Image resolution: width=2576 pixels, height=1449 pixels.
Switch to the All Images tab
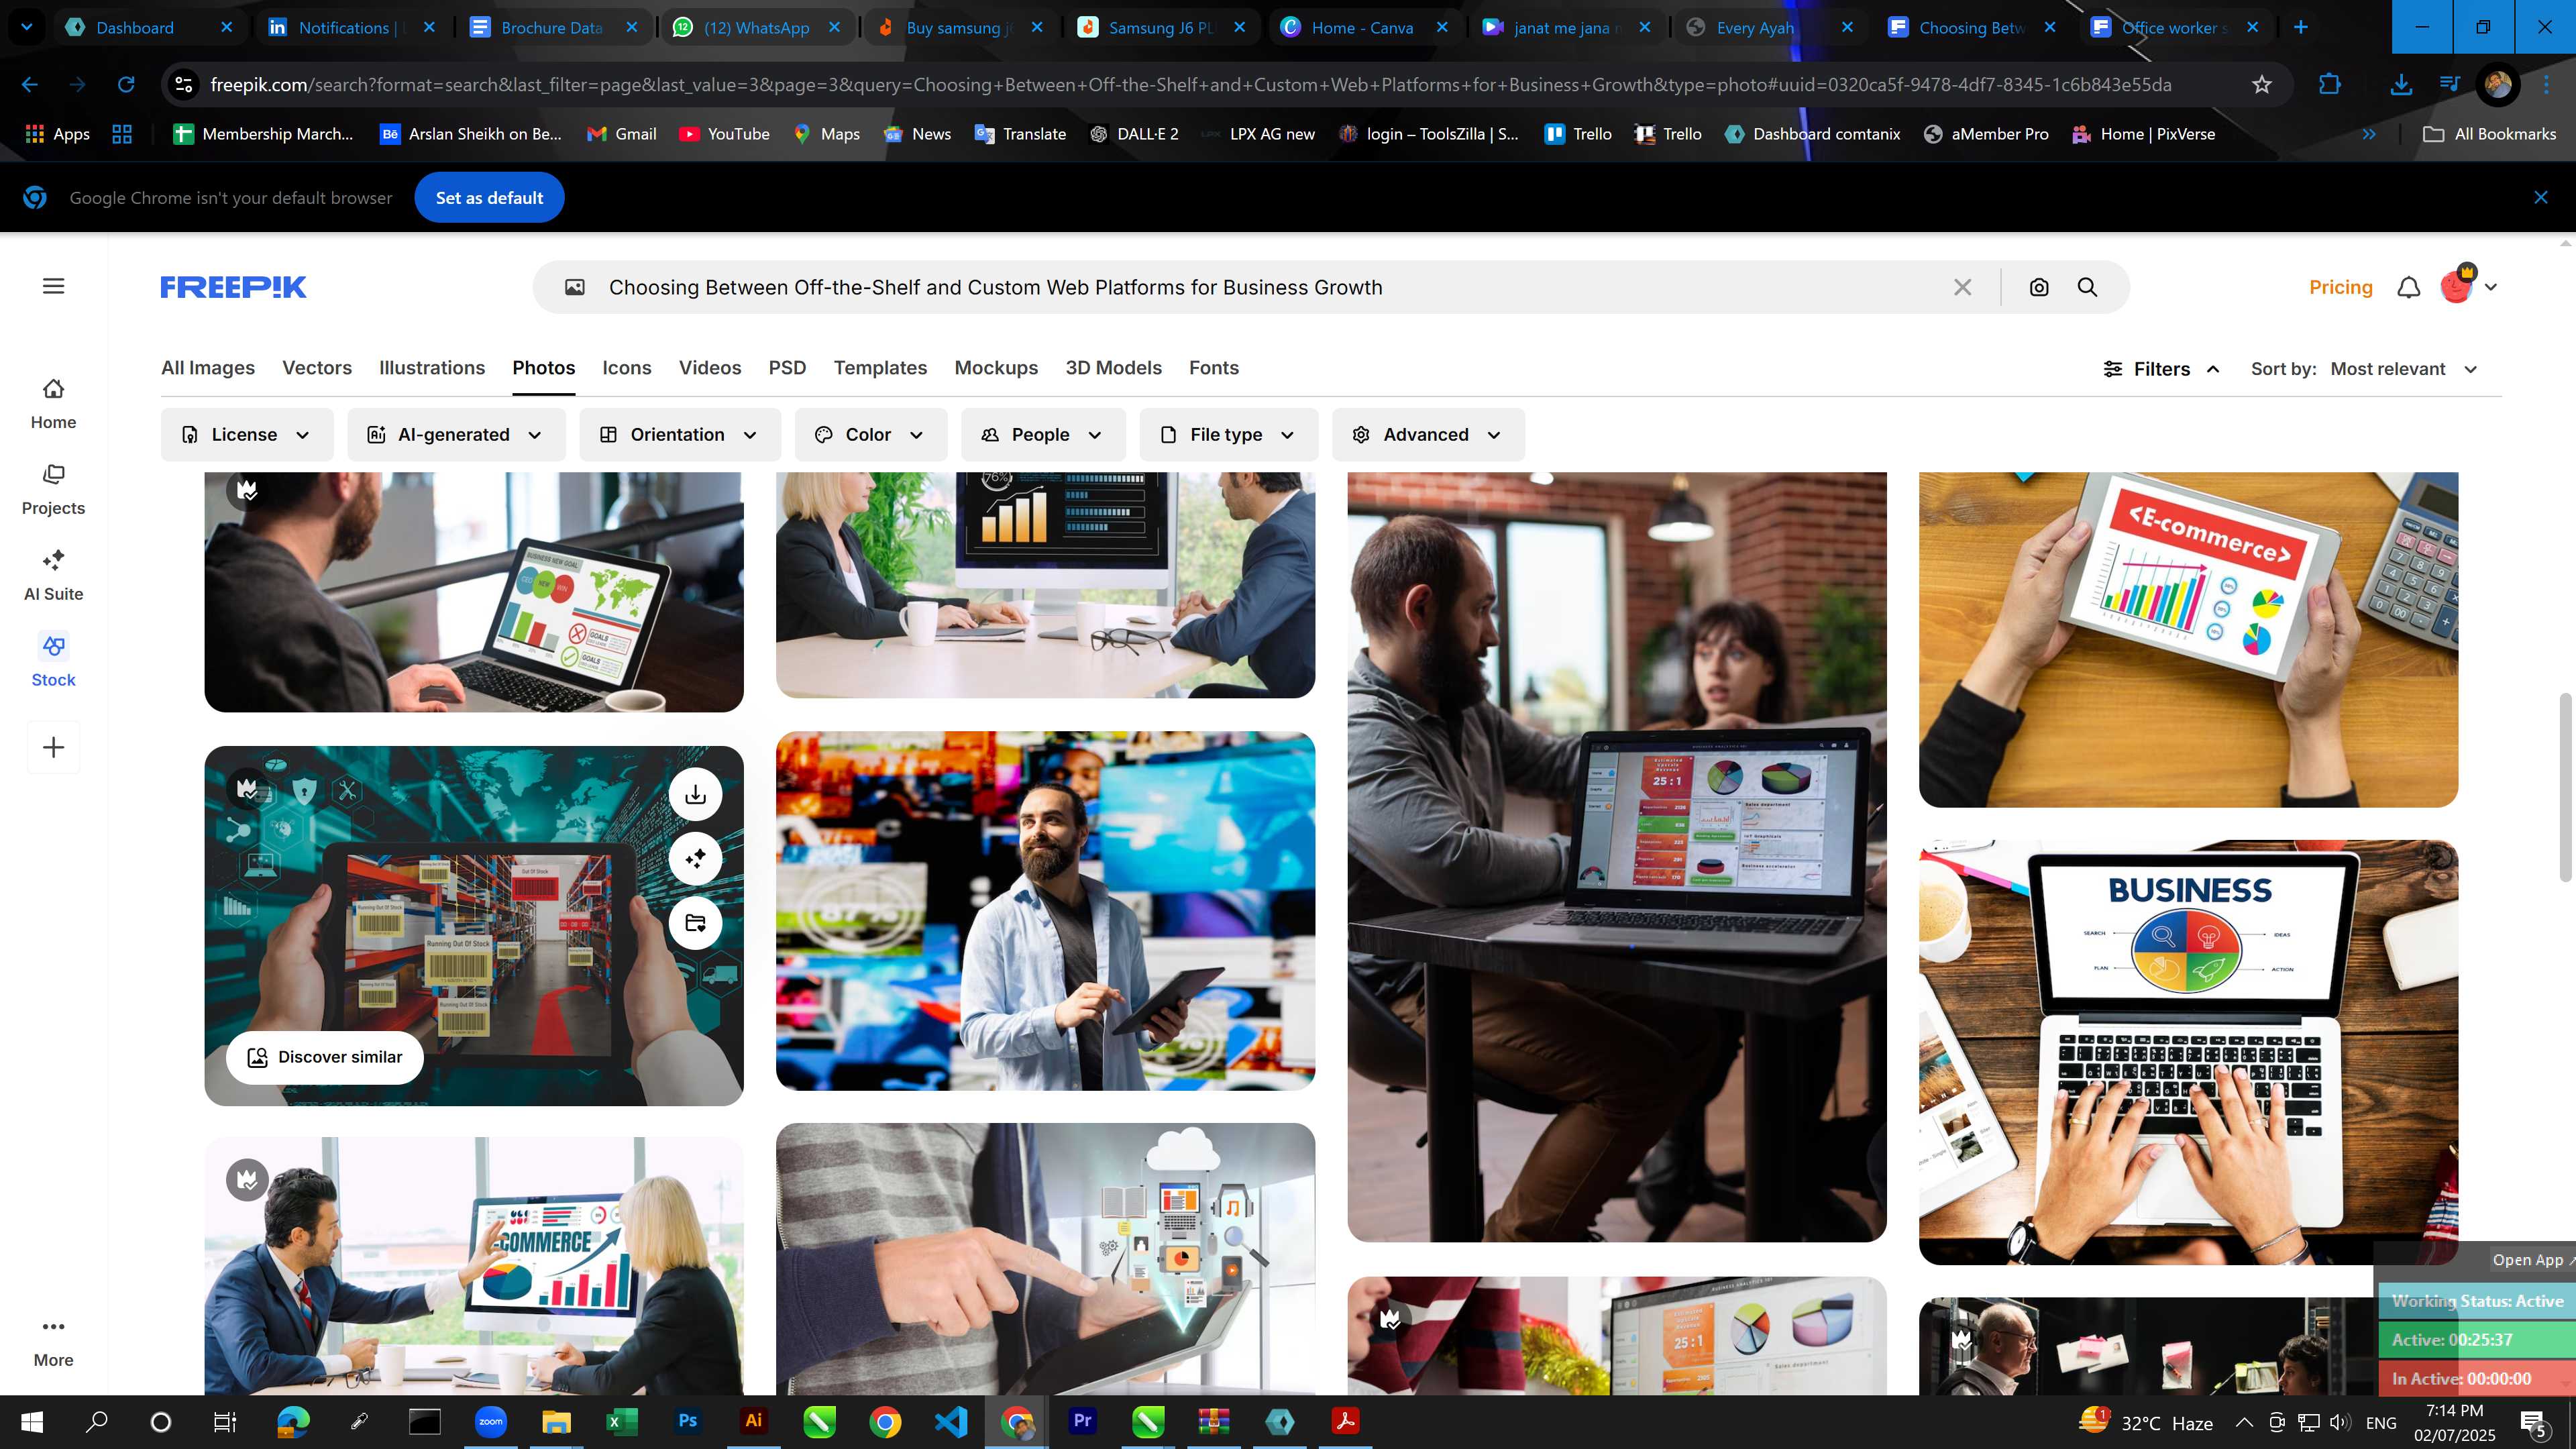tap(208, 368)
